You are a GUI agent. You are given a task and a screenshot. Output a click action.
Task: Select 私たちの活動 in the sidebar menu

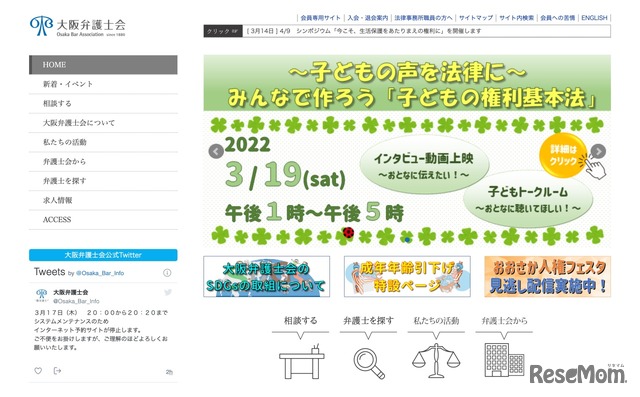pos(103,142)
